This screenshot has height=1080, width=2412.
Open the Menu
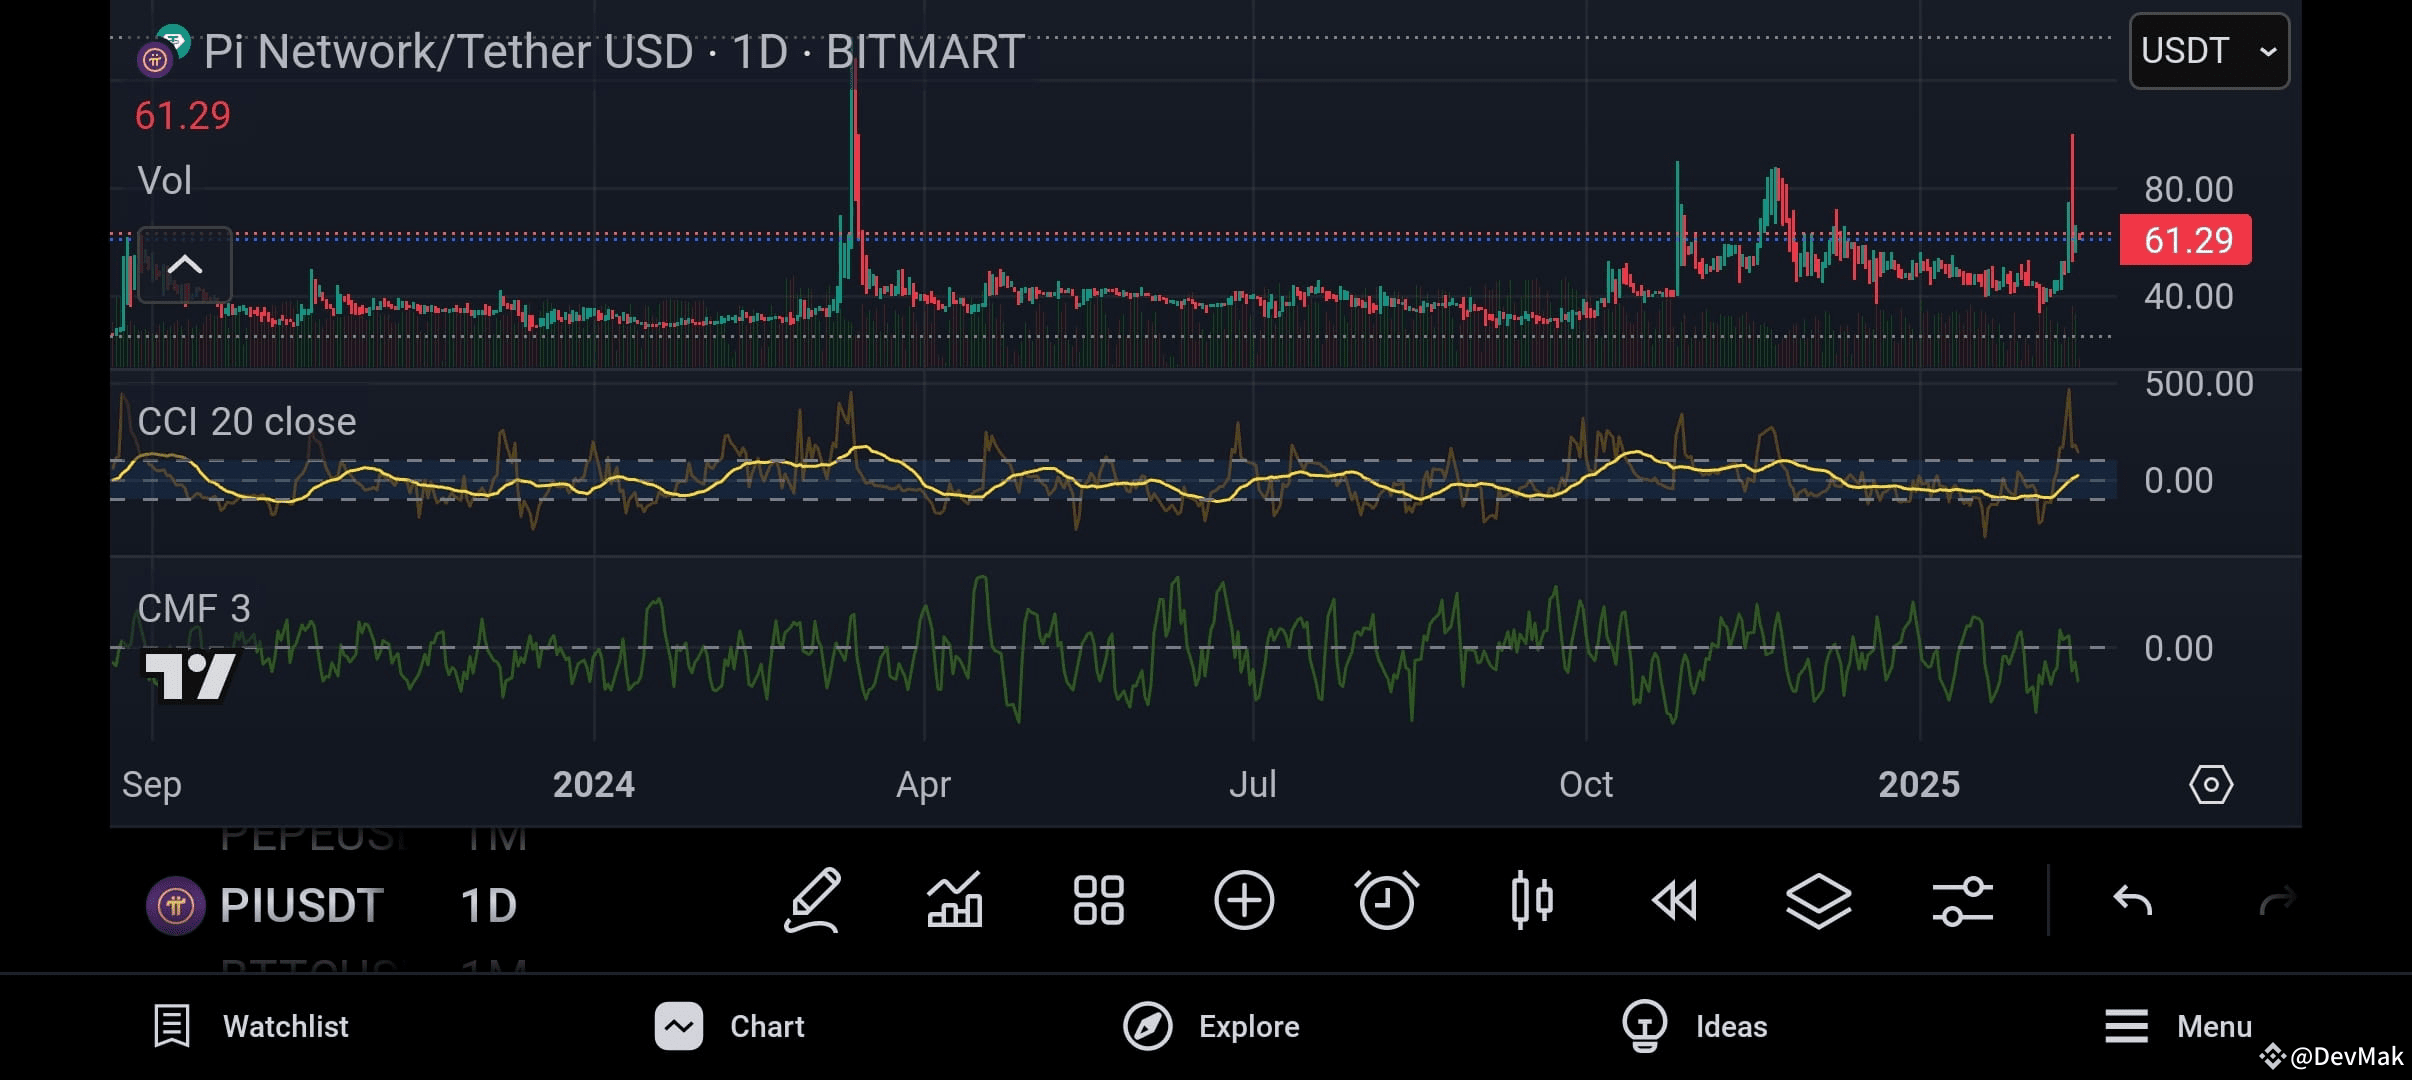click(2178, 1025)
